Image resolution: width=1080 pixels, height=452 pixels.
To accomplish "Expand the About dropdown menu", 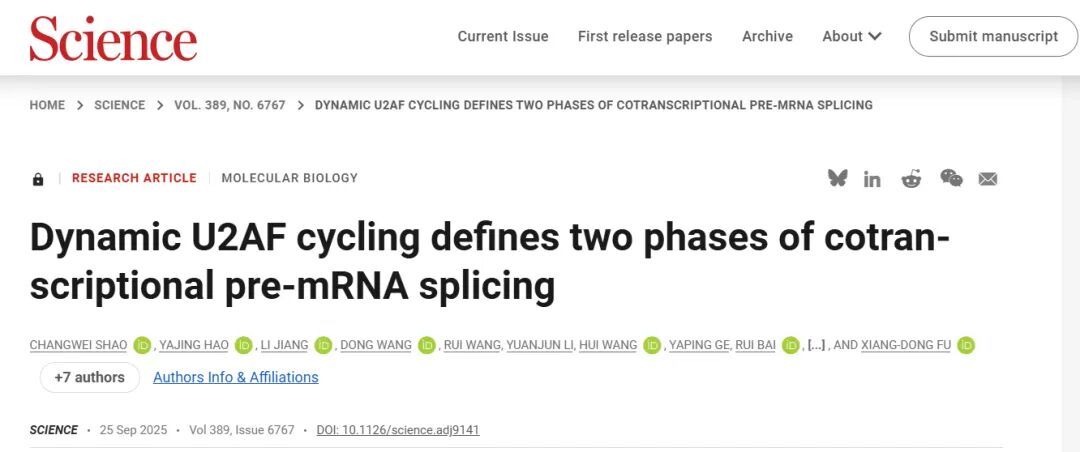I will click(x=852, y=36).
